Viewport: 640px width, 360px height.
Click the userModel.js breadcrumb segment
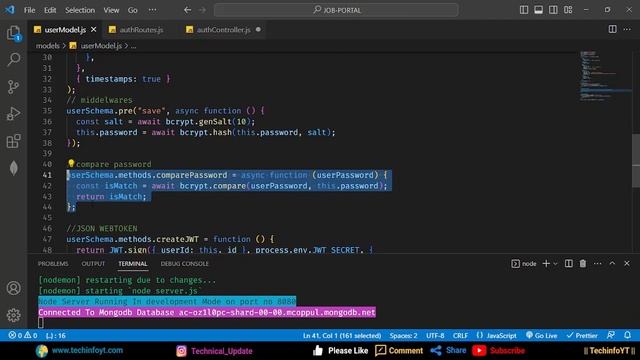(x=97, y=46)
